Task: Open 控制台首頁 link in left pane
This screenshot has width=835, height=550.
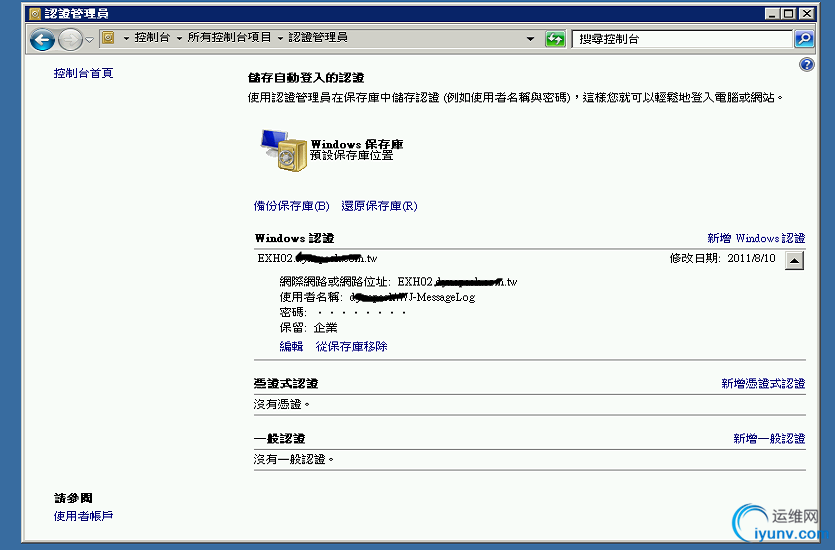Action: pos(84,73)
